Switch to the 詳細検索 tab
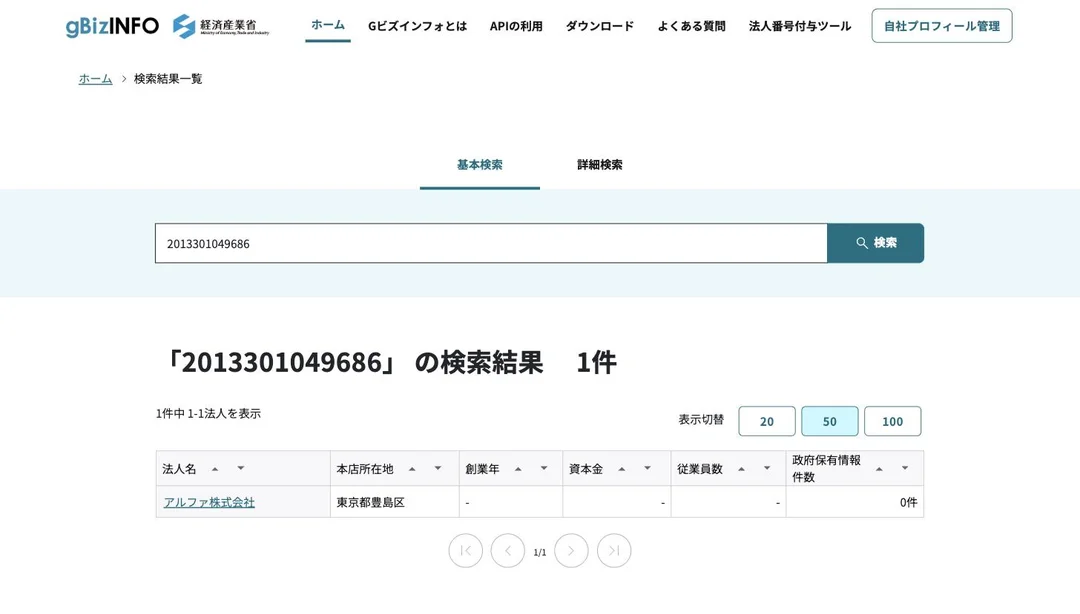Screen dimensions: 1080x614 600,165
